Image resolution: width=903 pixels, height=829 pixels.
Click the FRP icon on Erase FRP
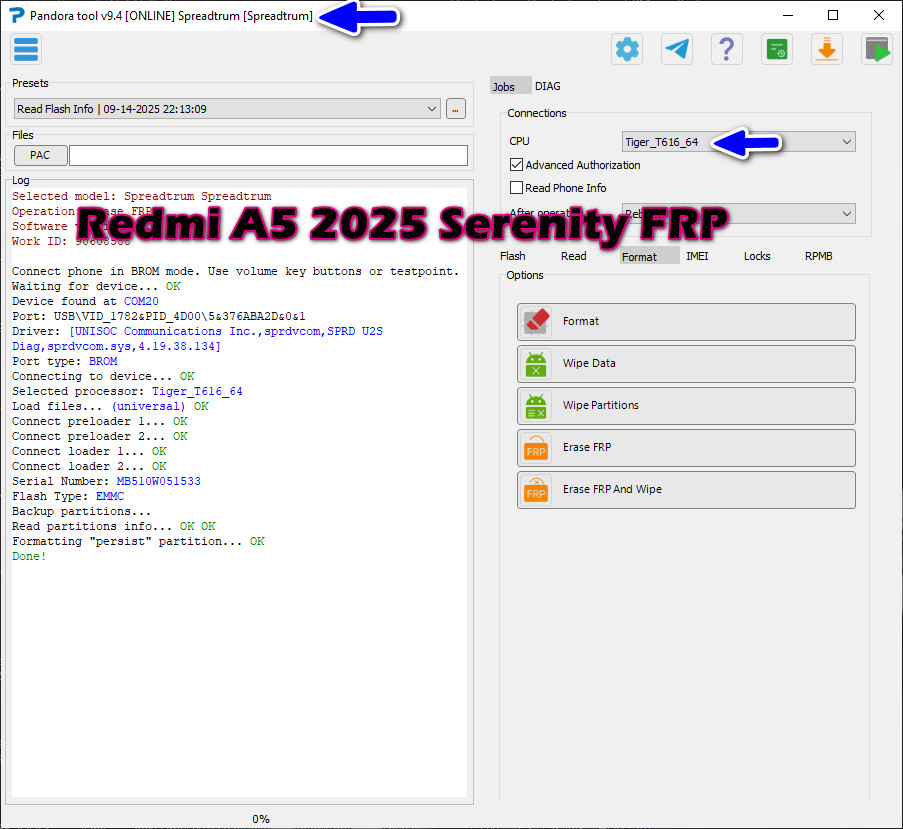coord(536,448)
